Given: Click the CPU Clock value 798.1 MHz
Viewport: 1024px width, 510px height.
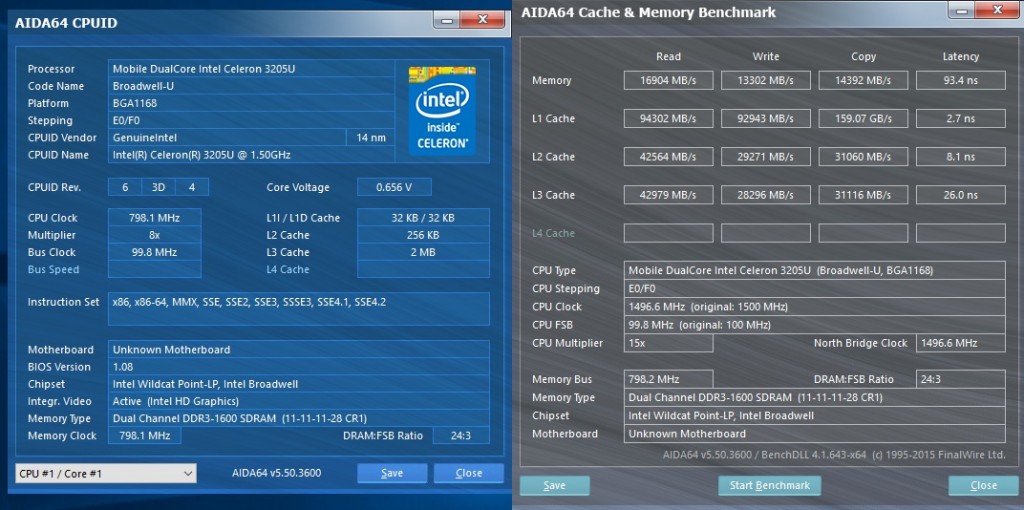Looking at the screenshot, I should point(154,217).
